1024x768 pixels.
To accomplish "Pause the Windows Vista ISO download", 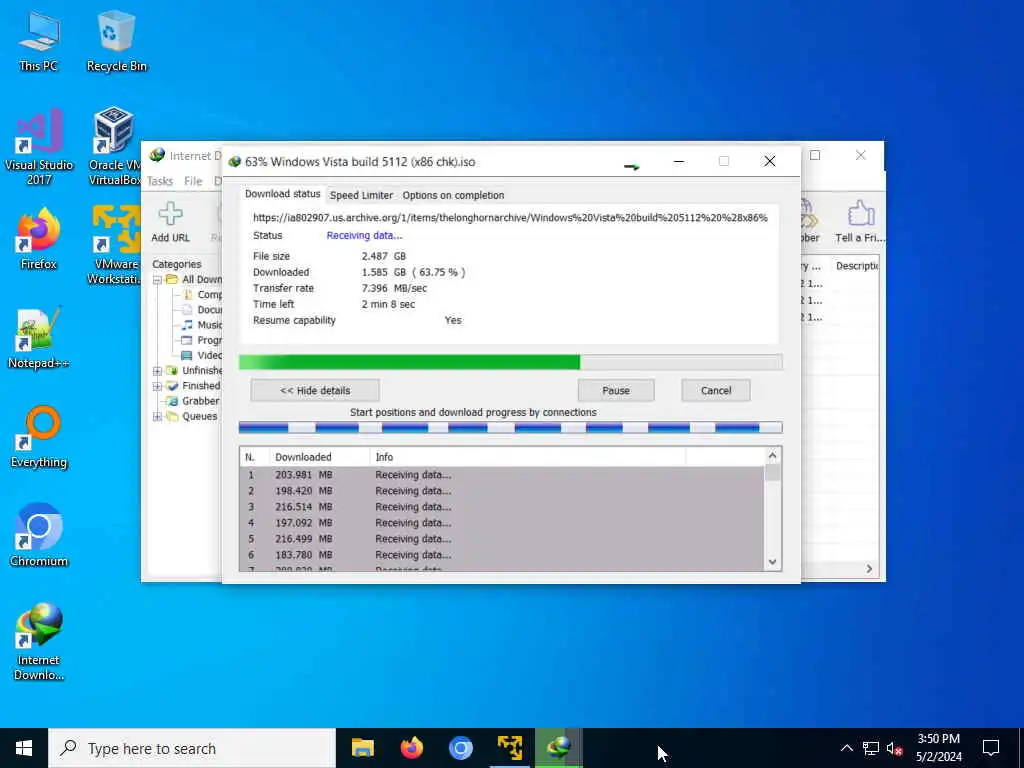I will point(616,391).
